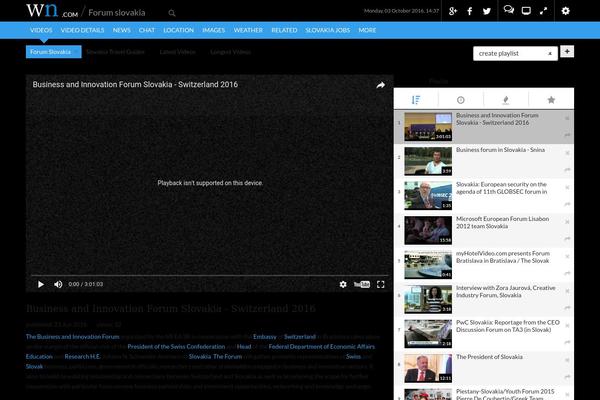Remove Microsoft European Forum Lisabon item from playlist
The image size is (600, 400).
pos(567,222)
